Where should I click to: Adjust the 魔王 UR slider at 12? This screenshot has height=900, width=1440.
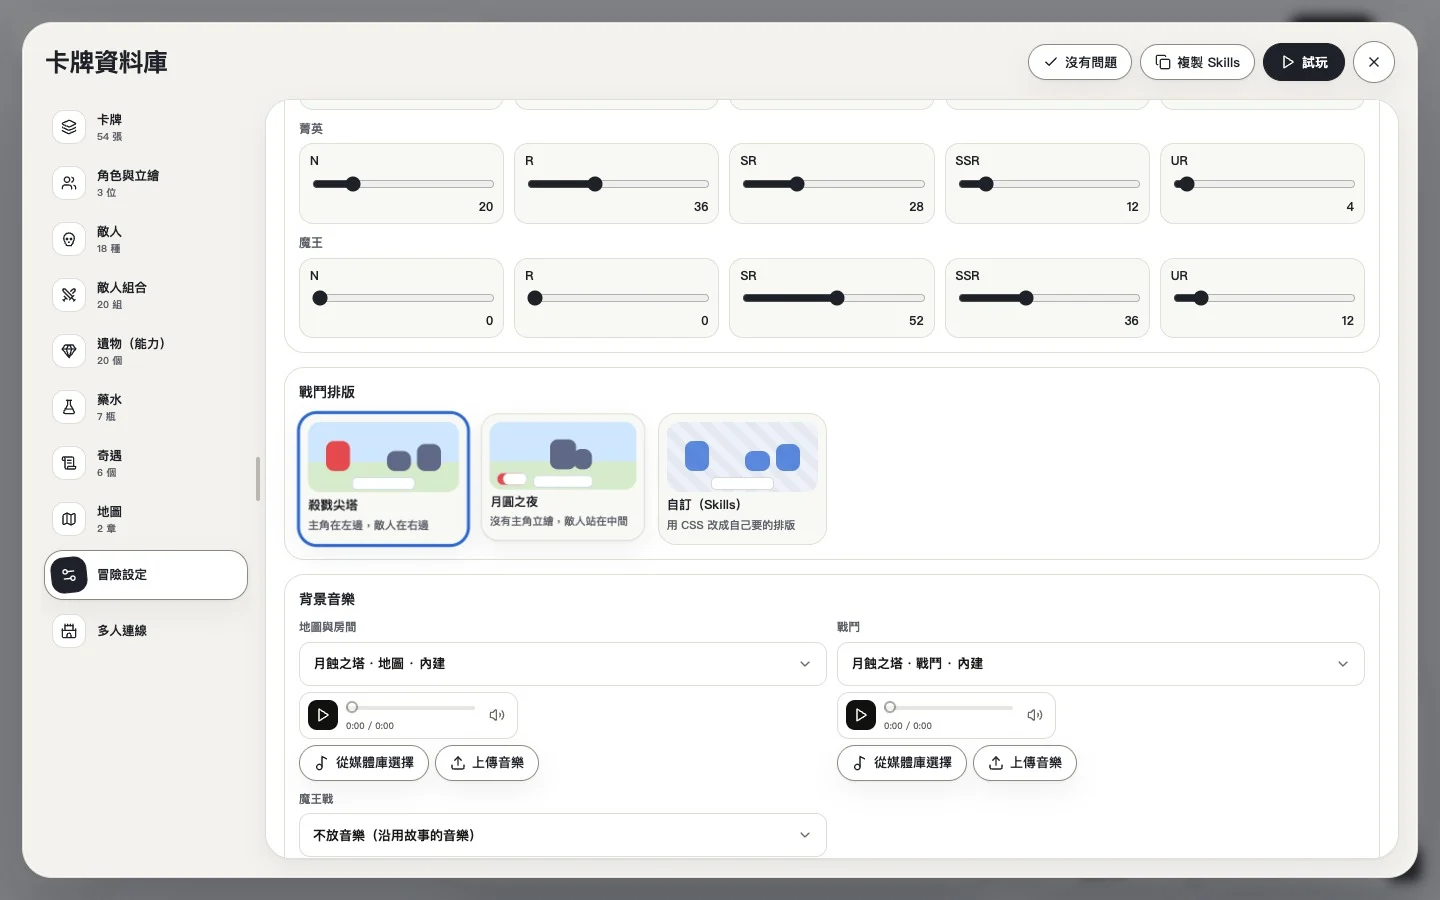pos(1263,298)
